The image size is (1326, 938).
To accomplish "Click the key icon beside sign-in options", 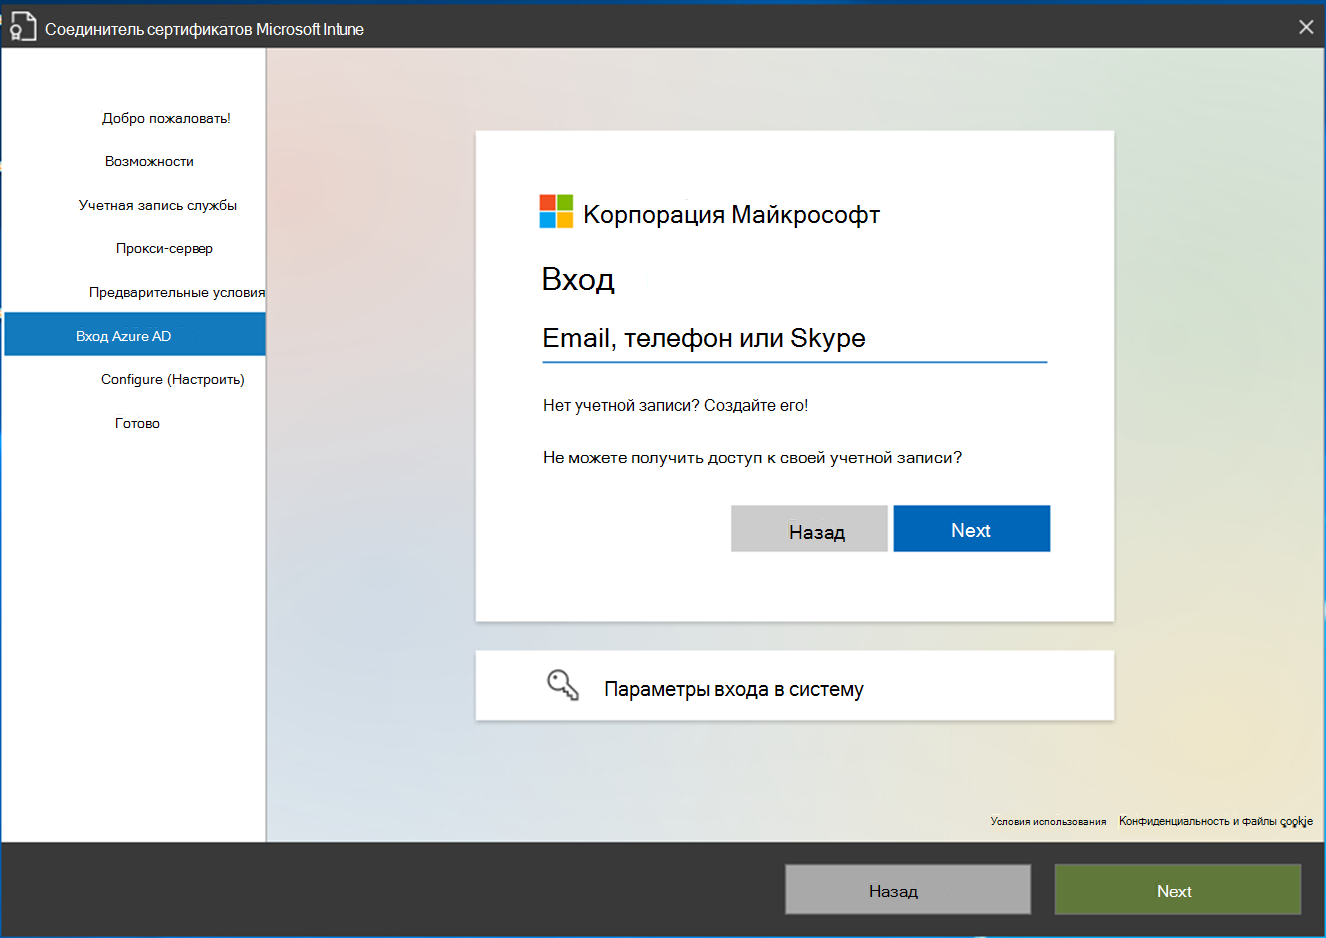I will point(563,685).
